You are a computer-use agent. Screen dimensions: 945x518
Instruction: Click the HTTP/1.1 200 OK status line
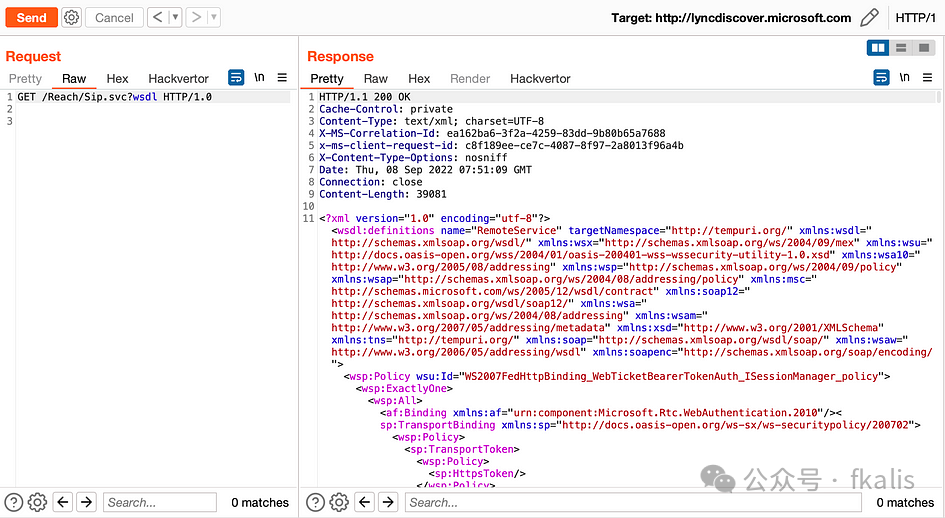click(x=365, y=96)
